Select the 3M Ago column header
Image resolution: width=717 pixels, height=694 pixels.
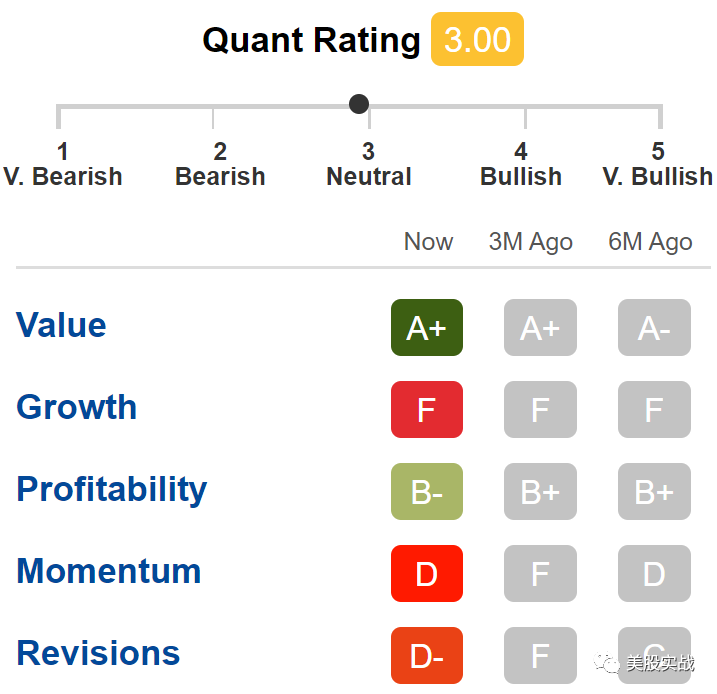pos(530,241)
